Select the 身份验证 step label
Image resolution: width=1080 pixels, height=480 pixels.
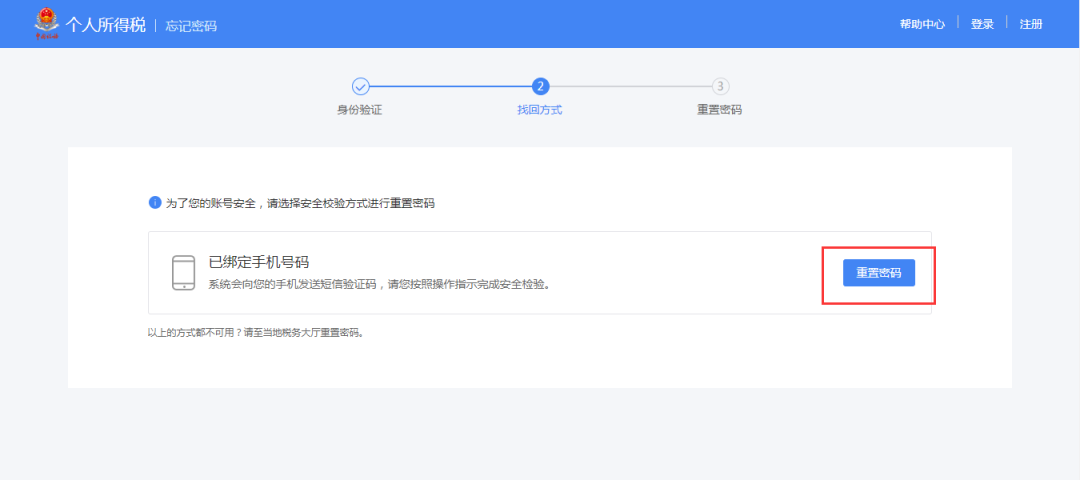point(360,110)
